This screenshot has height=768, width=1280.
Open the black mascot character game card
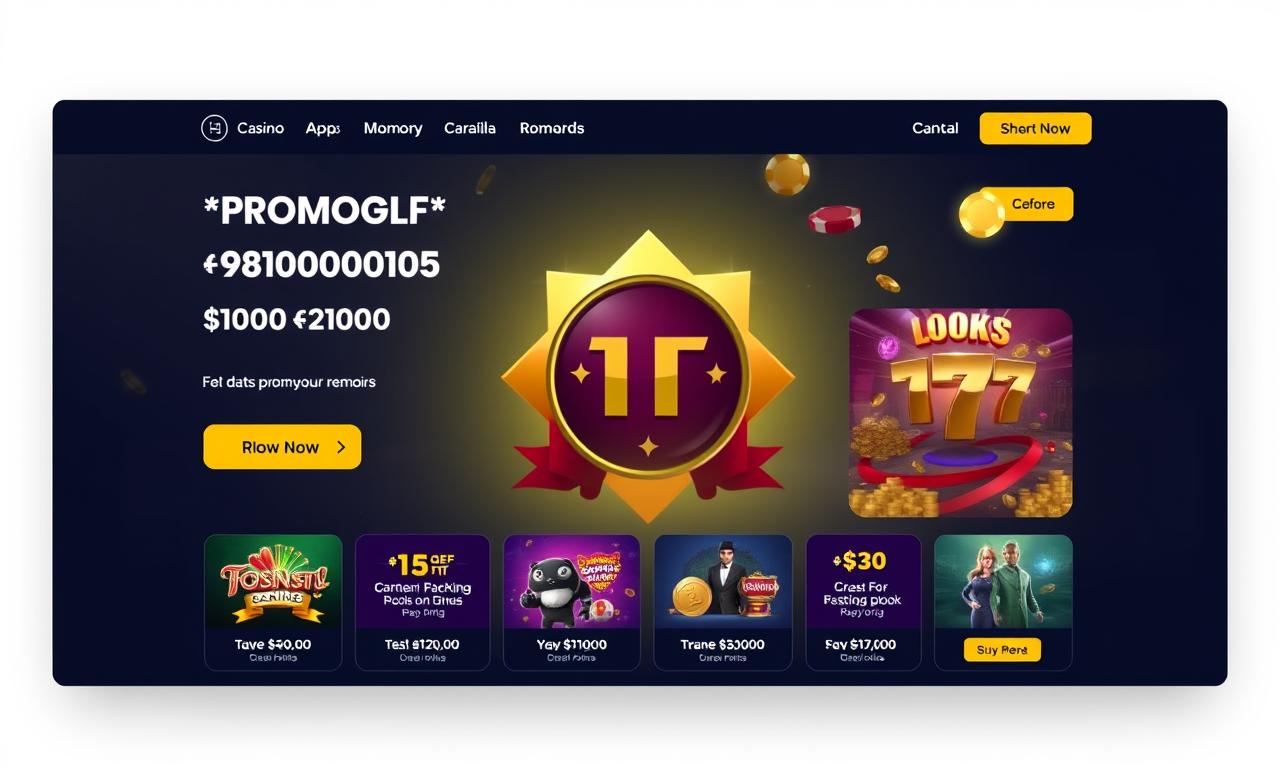[x=572, y=602]
